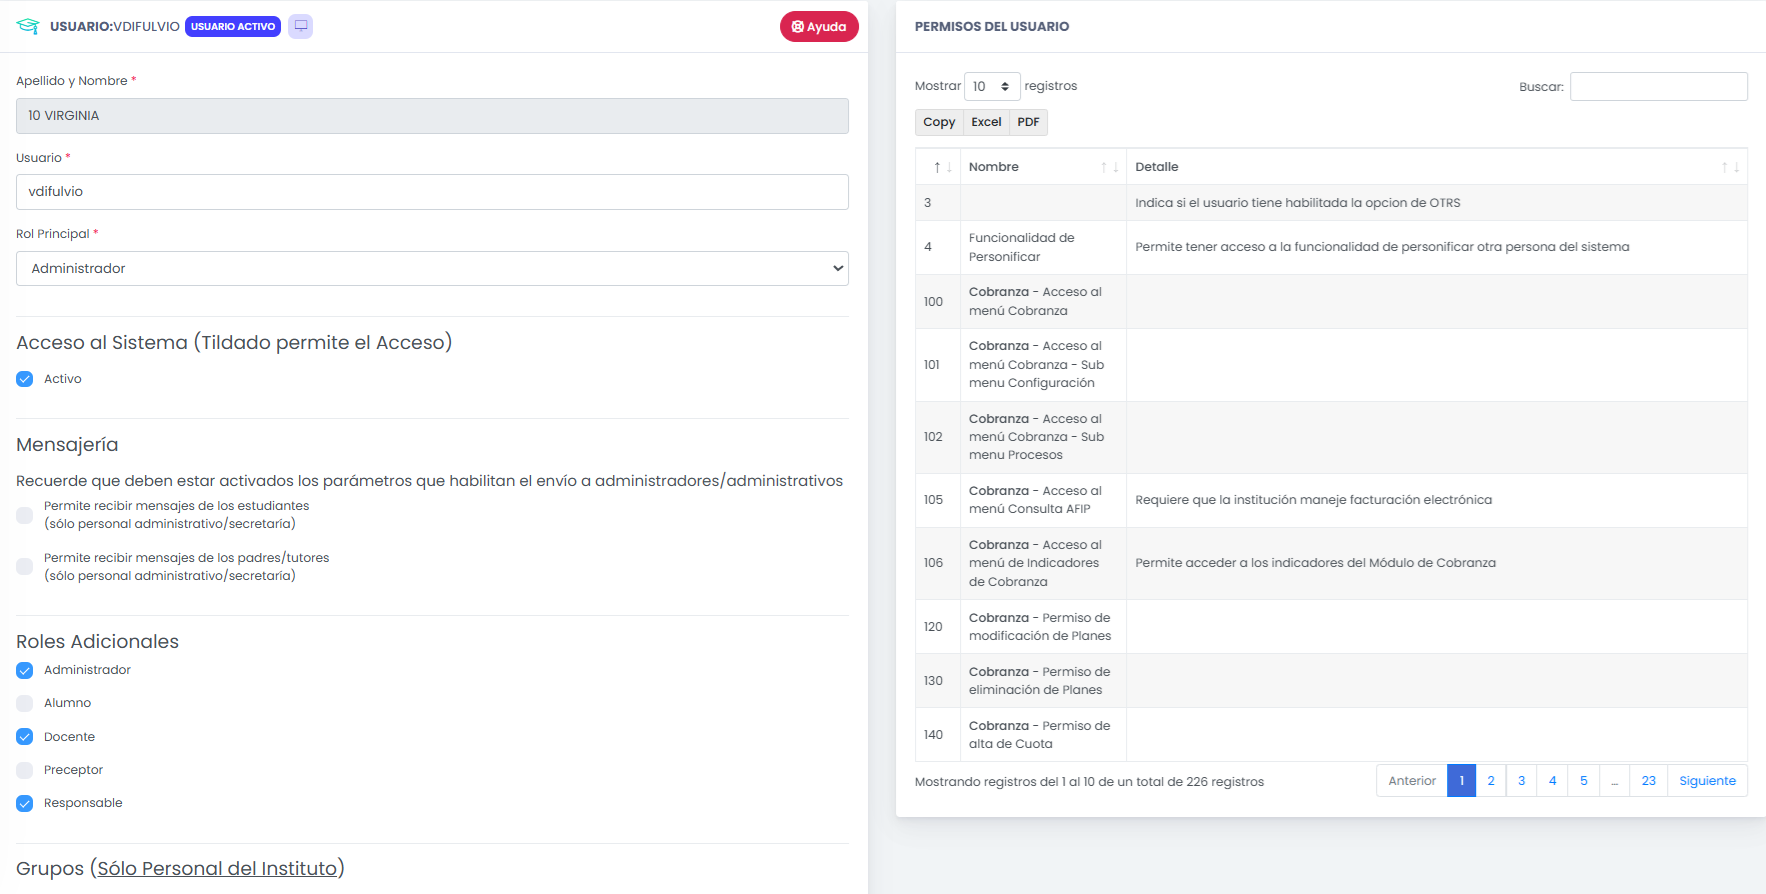Check the Alumno additional role
Viewport: 1766px width, 894px height.
tap(25, 703)
